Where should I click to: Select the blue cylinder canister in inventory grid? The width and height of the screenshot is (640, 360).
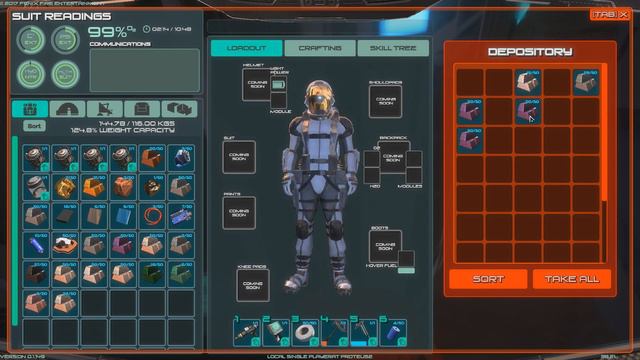click(36, 245)
